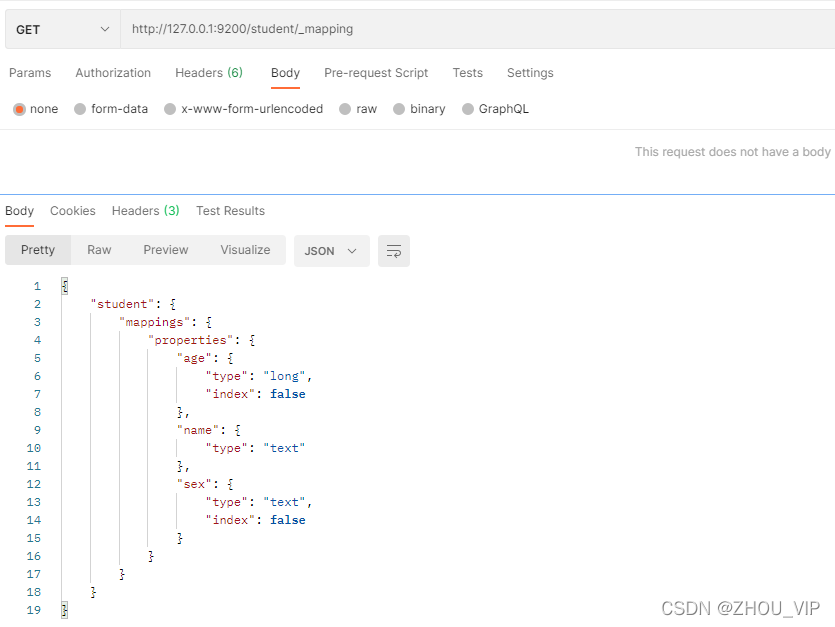The height and width of the screenshot is (627, 835).
Task: Open the GET method dropdown
Action: [63, 29]
